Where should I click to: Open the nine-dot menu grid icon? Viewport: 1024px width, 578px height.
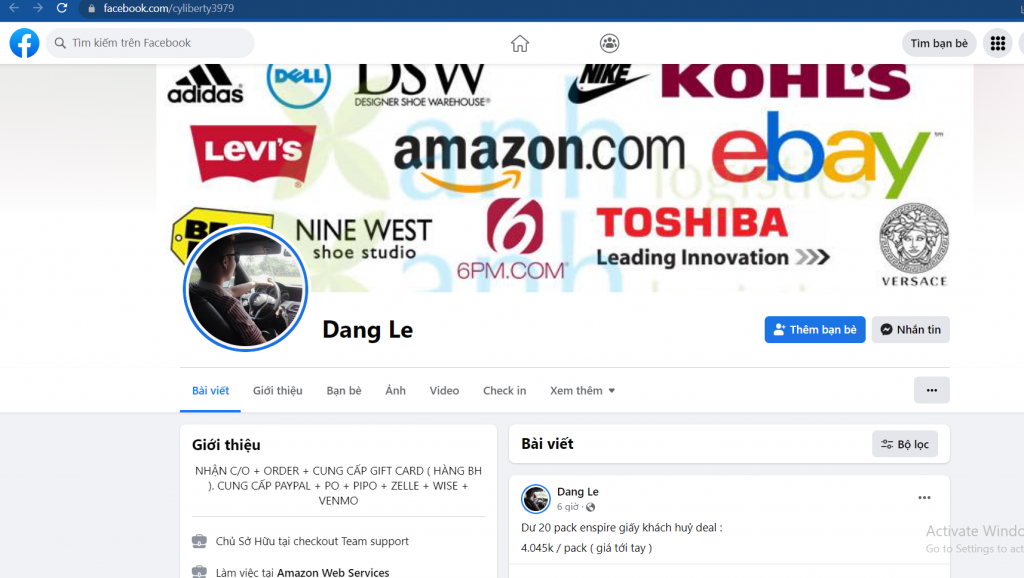(997, 43)
